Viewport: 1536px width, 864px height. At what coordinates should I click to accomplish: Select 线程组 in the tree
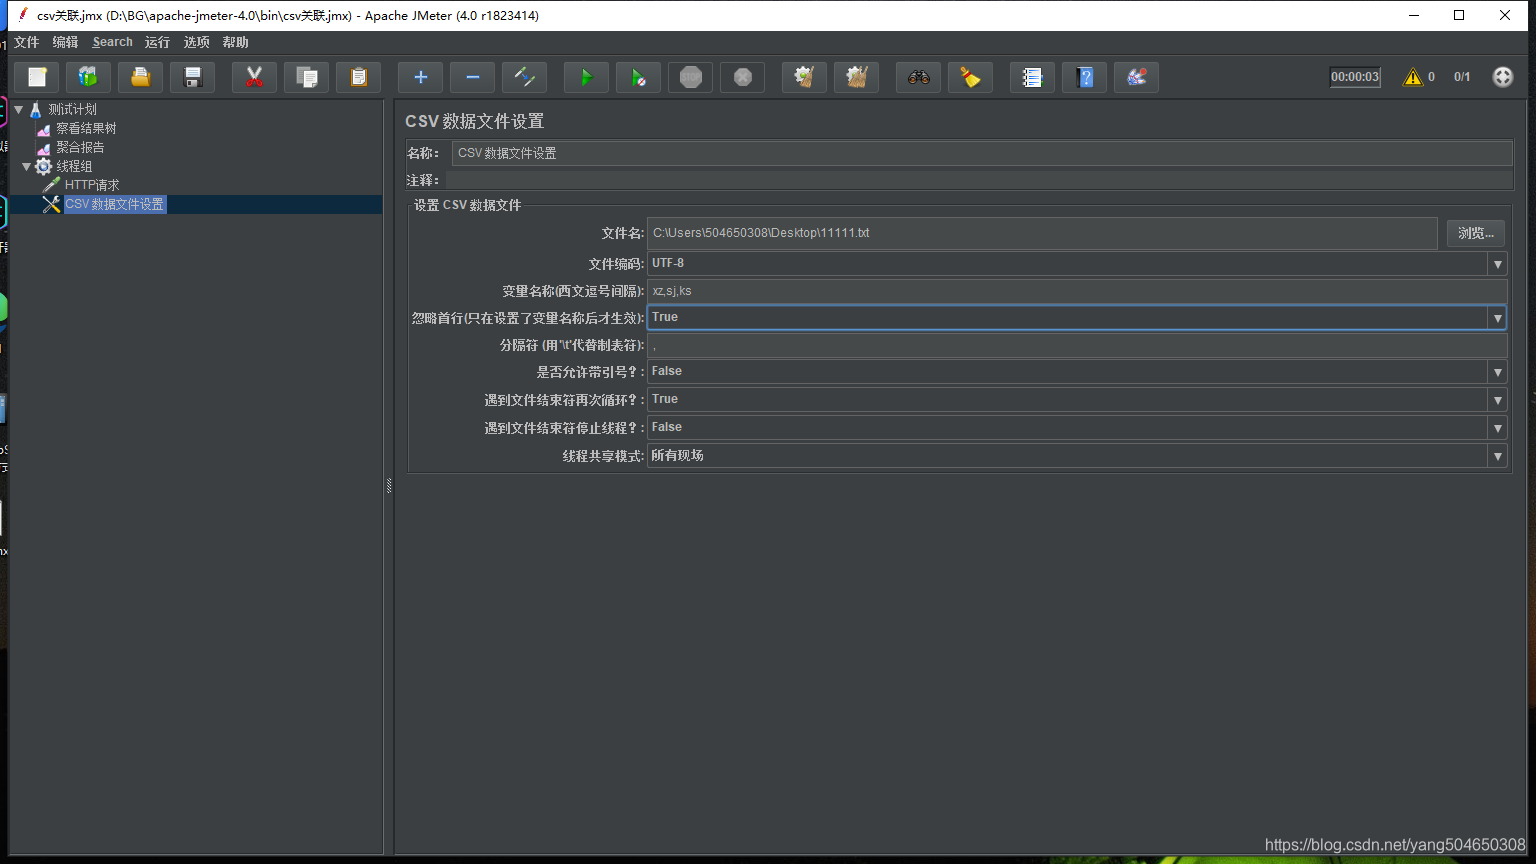pos(74,166)
